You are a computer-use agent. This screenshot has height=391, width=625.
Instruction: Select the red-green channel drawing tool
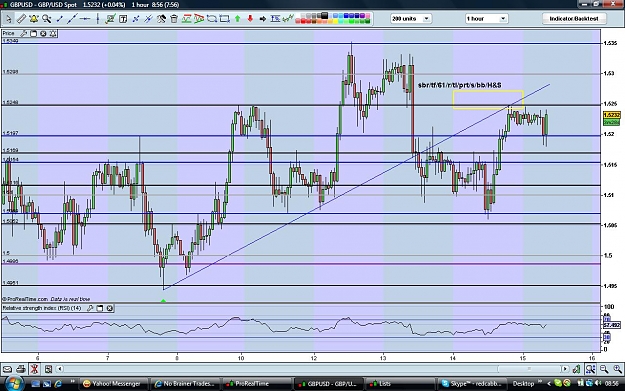click(187, 19)
